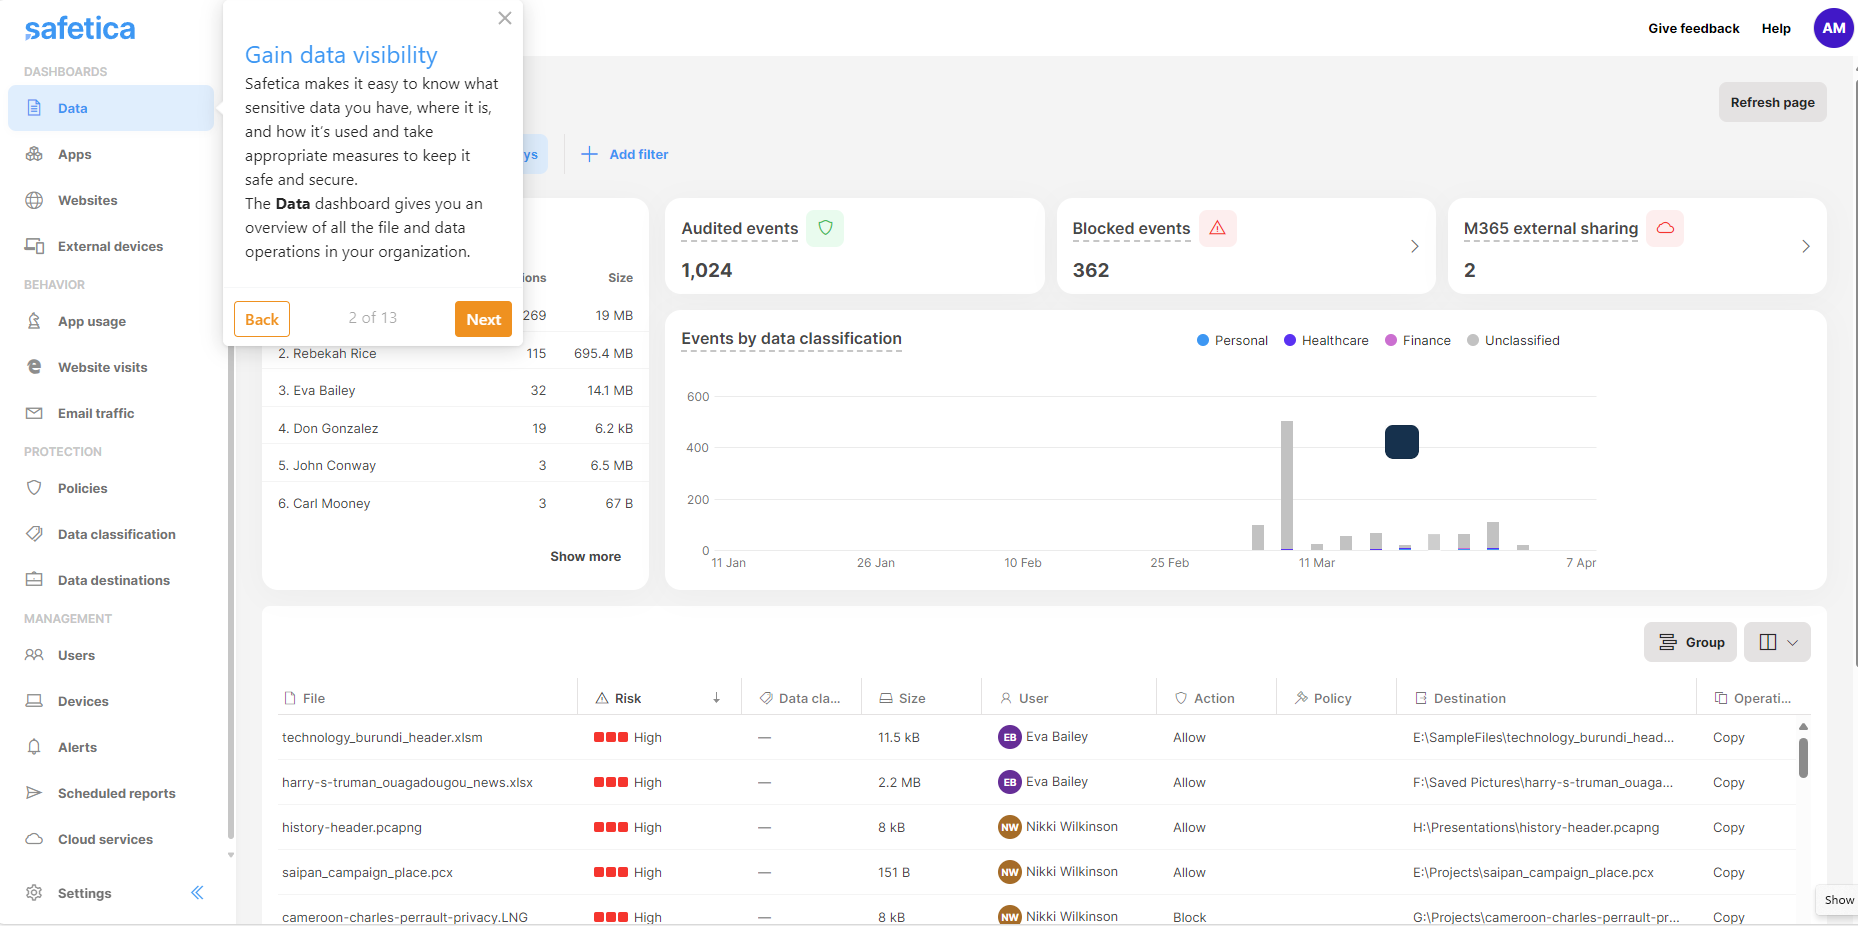The image size is (1858, 926).
Task: Toggle Unclassified legend series
Action: click(1513, 340)
